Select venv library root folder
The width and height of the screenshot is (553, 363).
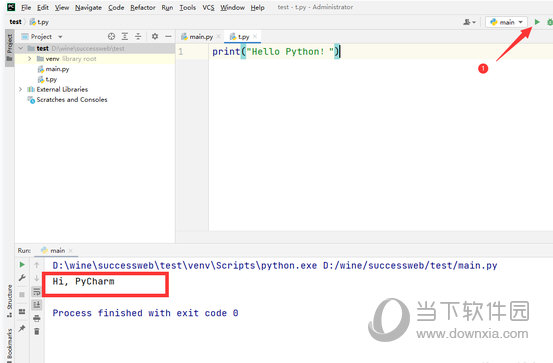[95, 59]
